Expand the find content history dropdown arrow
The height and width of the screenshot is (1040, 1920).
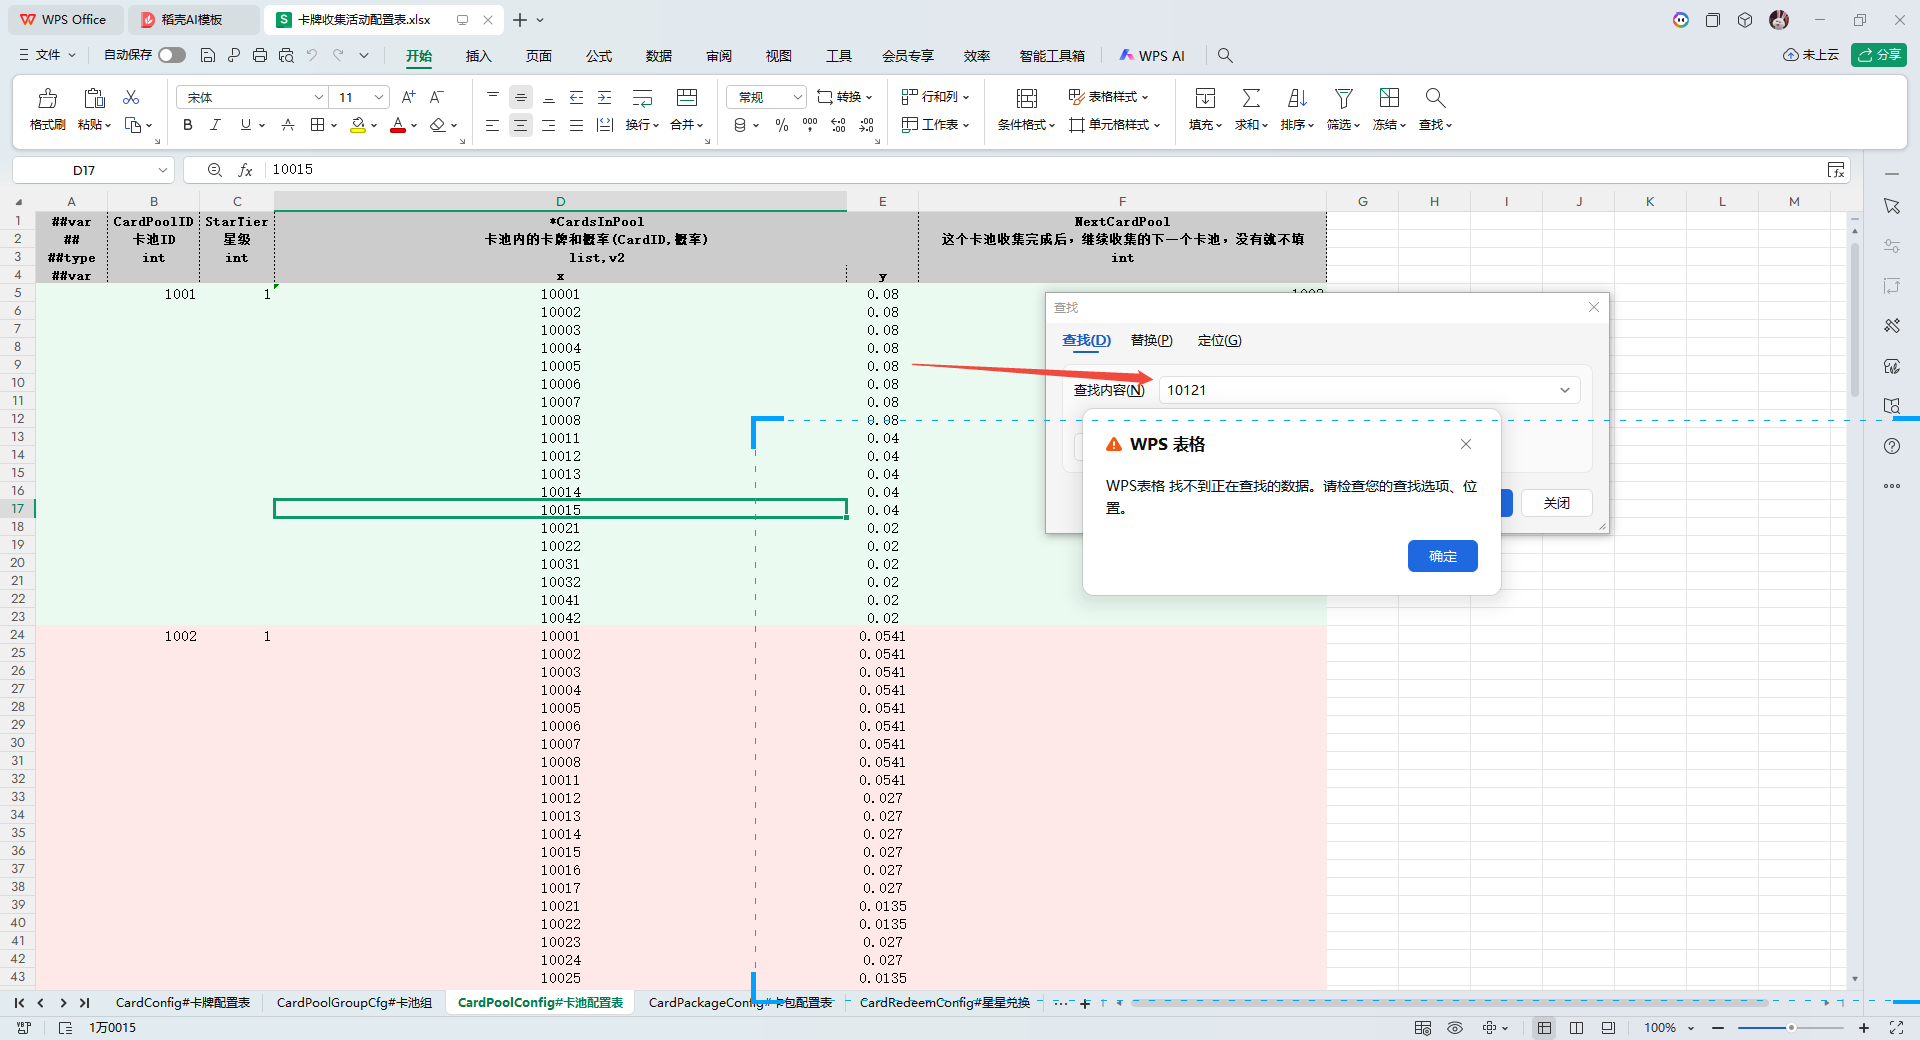point(1564,390)
